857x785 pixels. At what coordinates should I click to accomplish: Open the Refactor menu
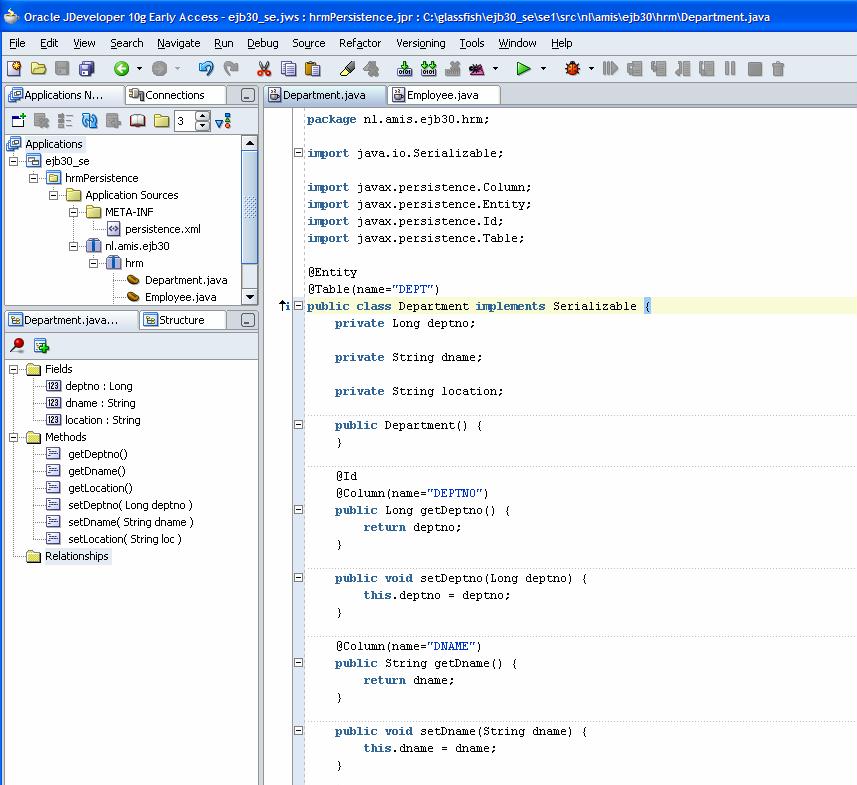point(359,43)
